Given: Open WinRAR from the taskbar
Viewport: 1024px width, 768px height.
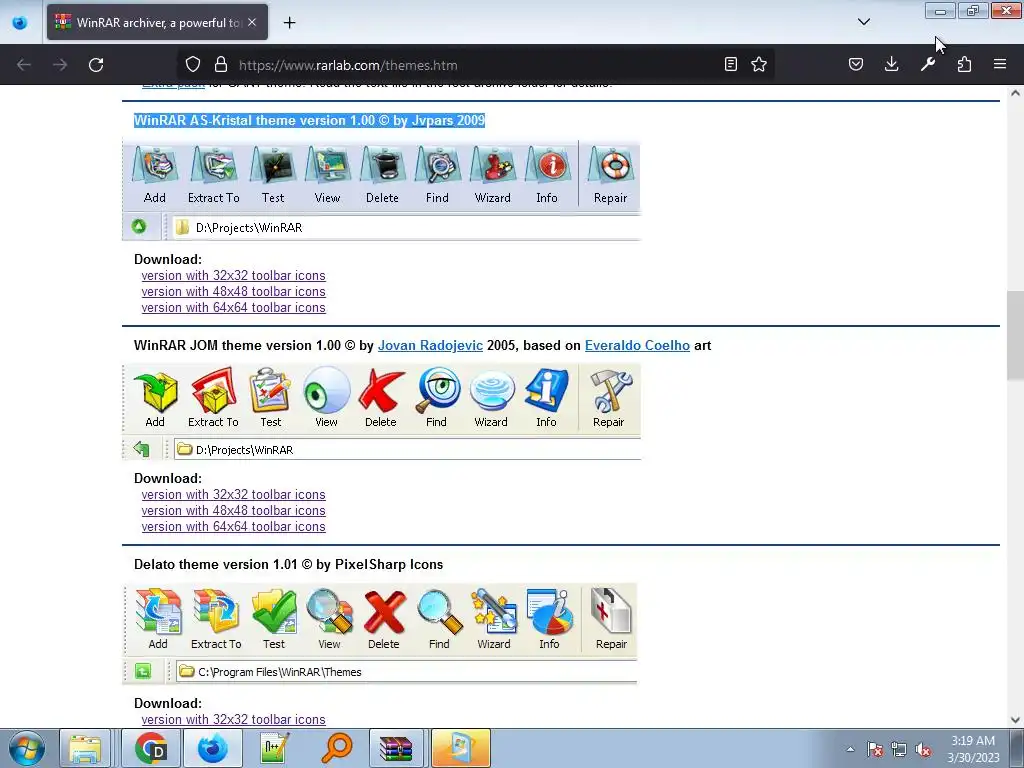Looking at the screenshot, I should click(396, 748).
